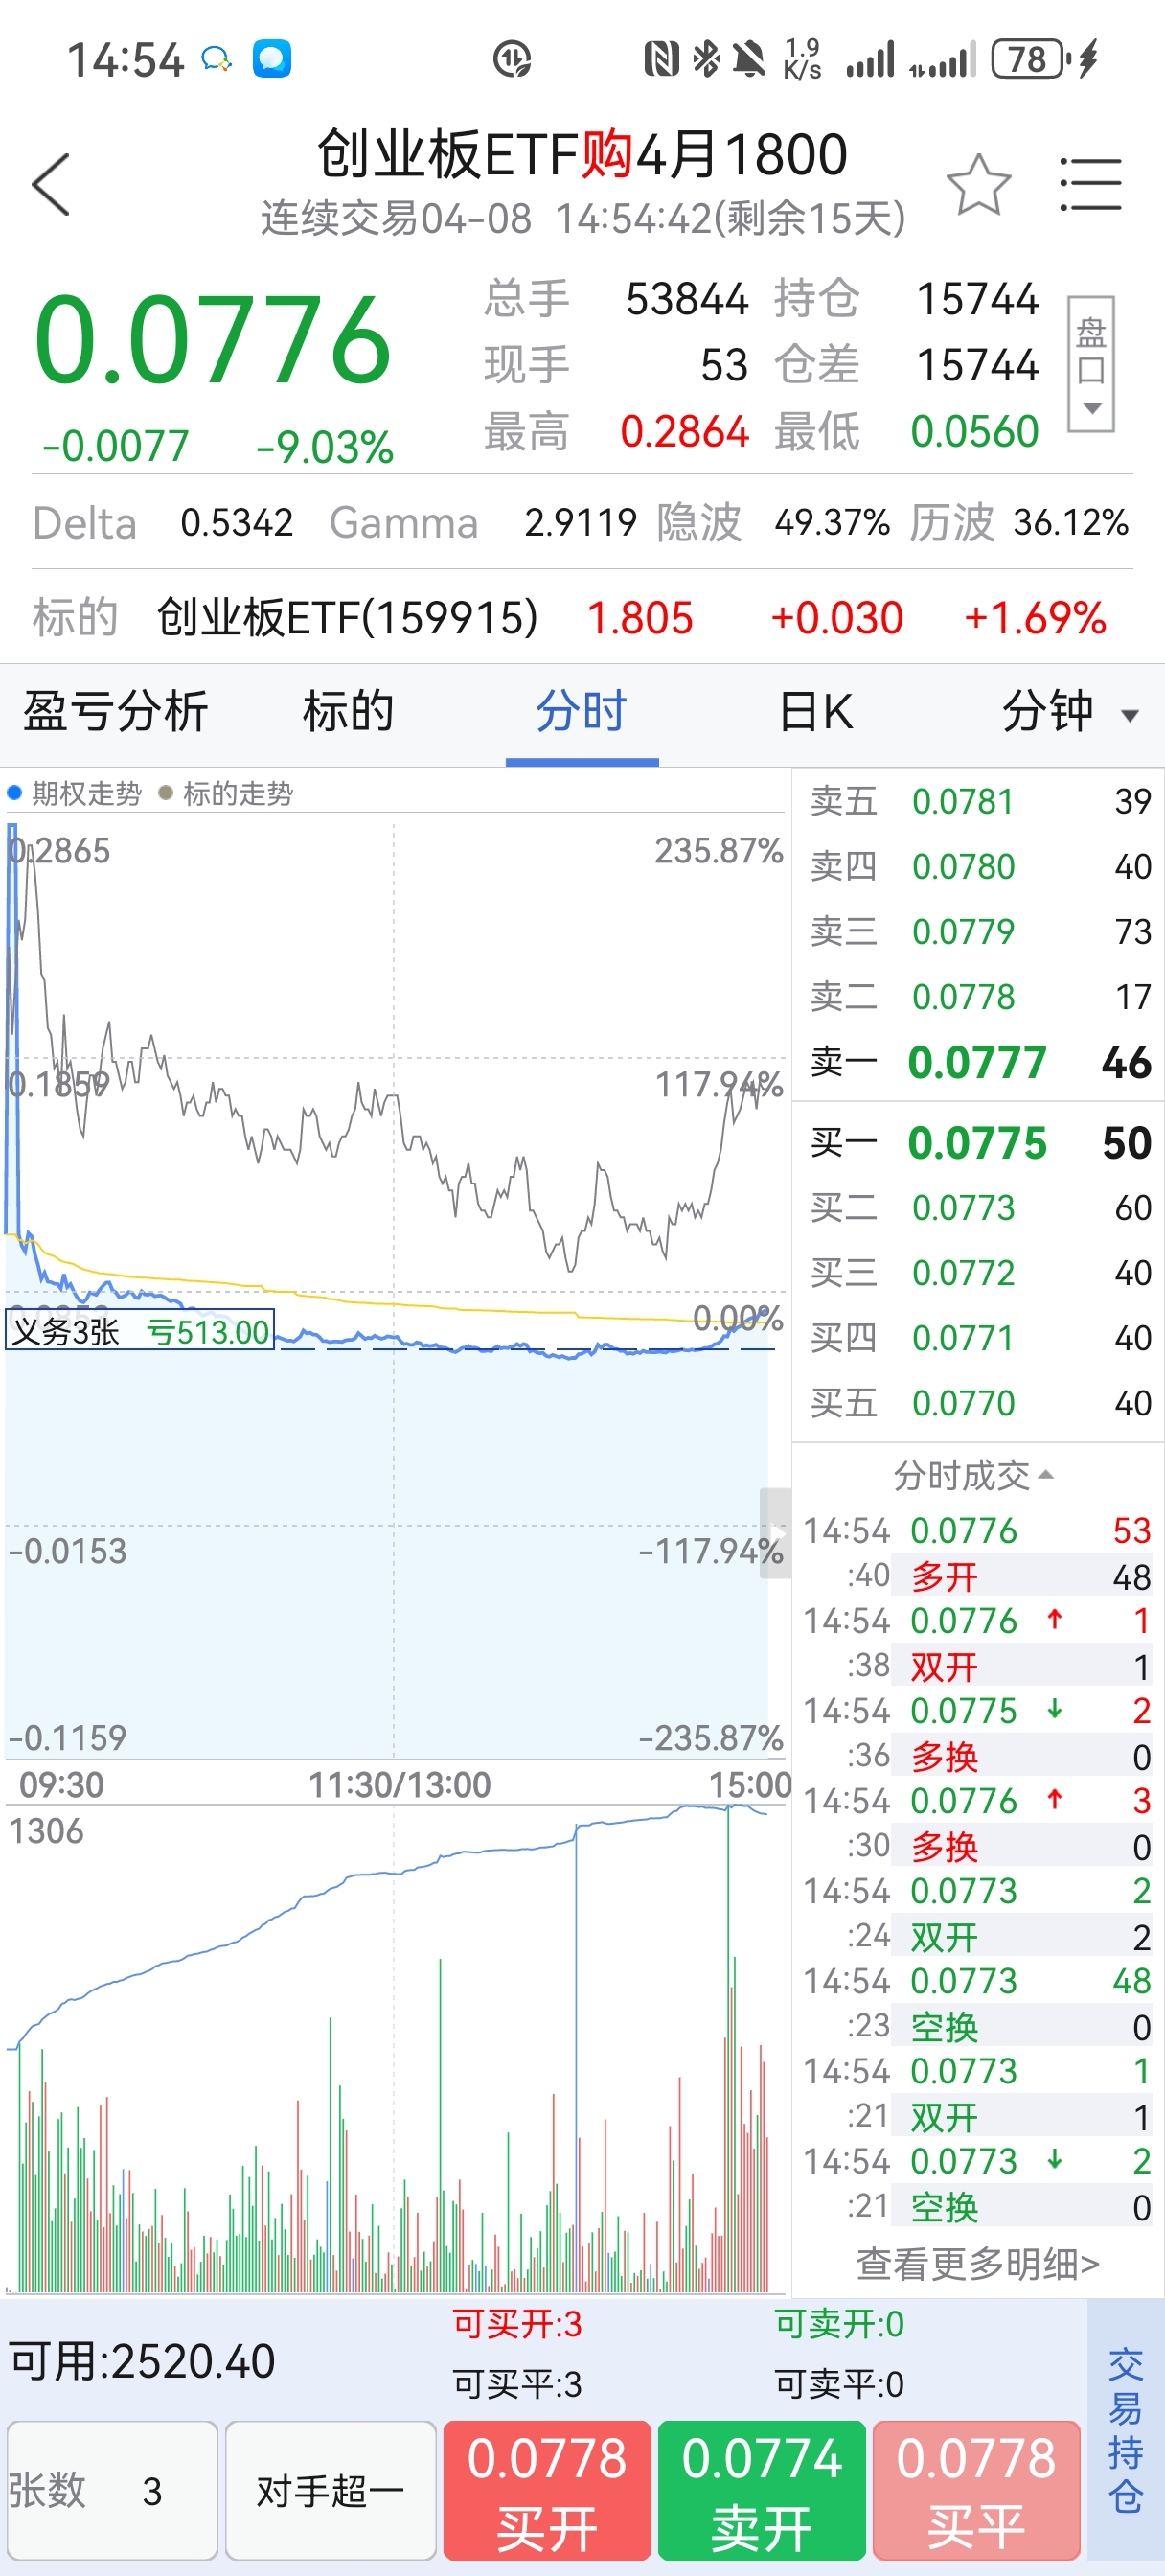Change the 对手超一 price type selector
Viewport: 1165px width, 2576px height.
tap(330, 2490)
